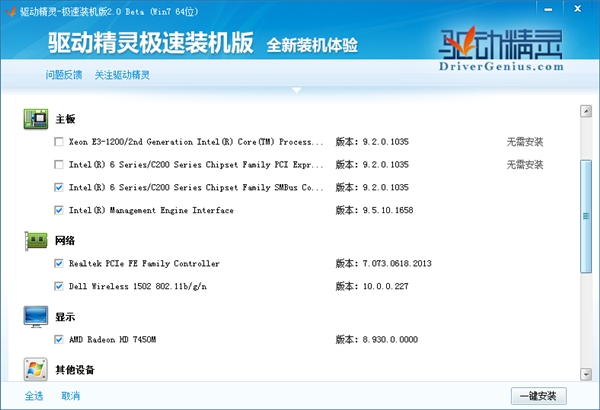Select the 其他设备 section heading
Viewport: 600px width, 410px height.
click(x=75, y=370)
